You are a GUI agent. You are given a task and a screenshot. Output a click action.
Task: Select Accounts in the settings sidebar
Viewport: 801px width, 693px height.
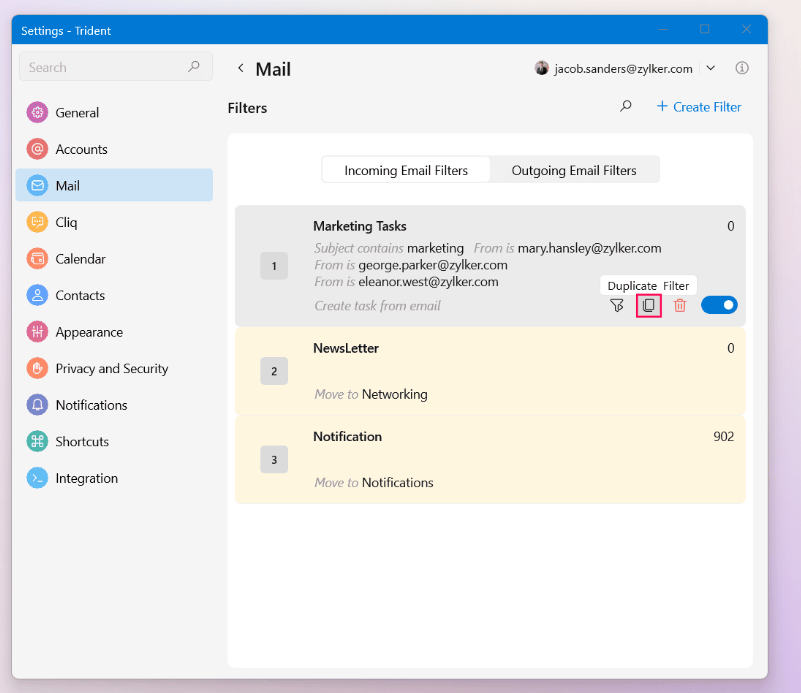tap(114, 149)
